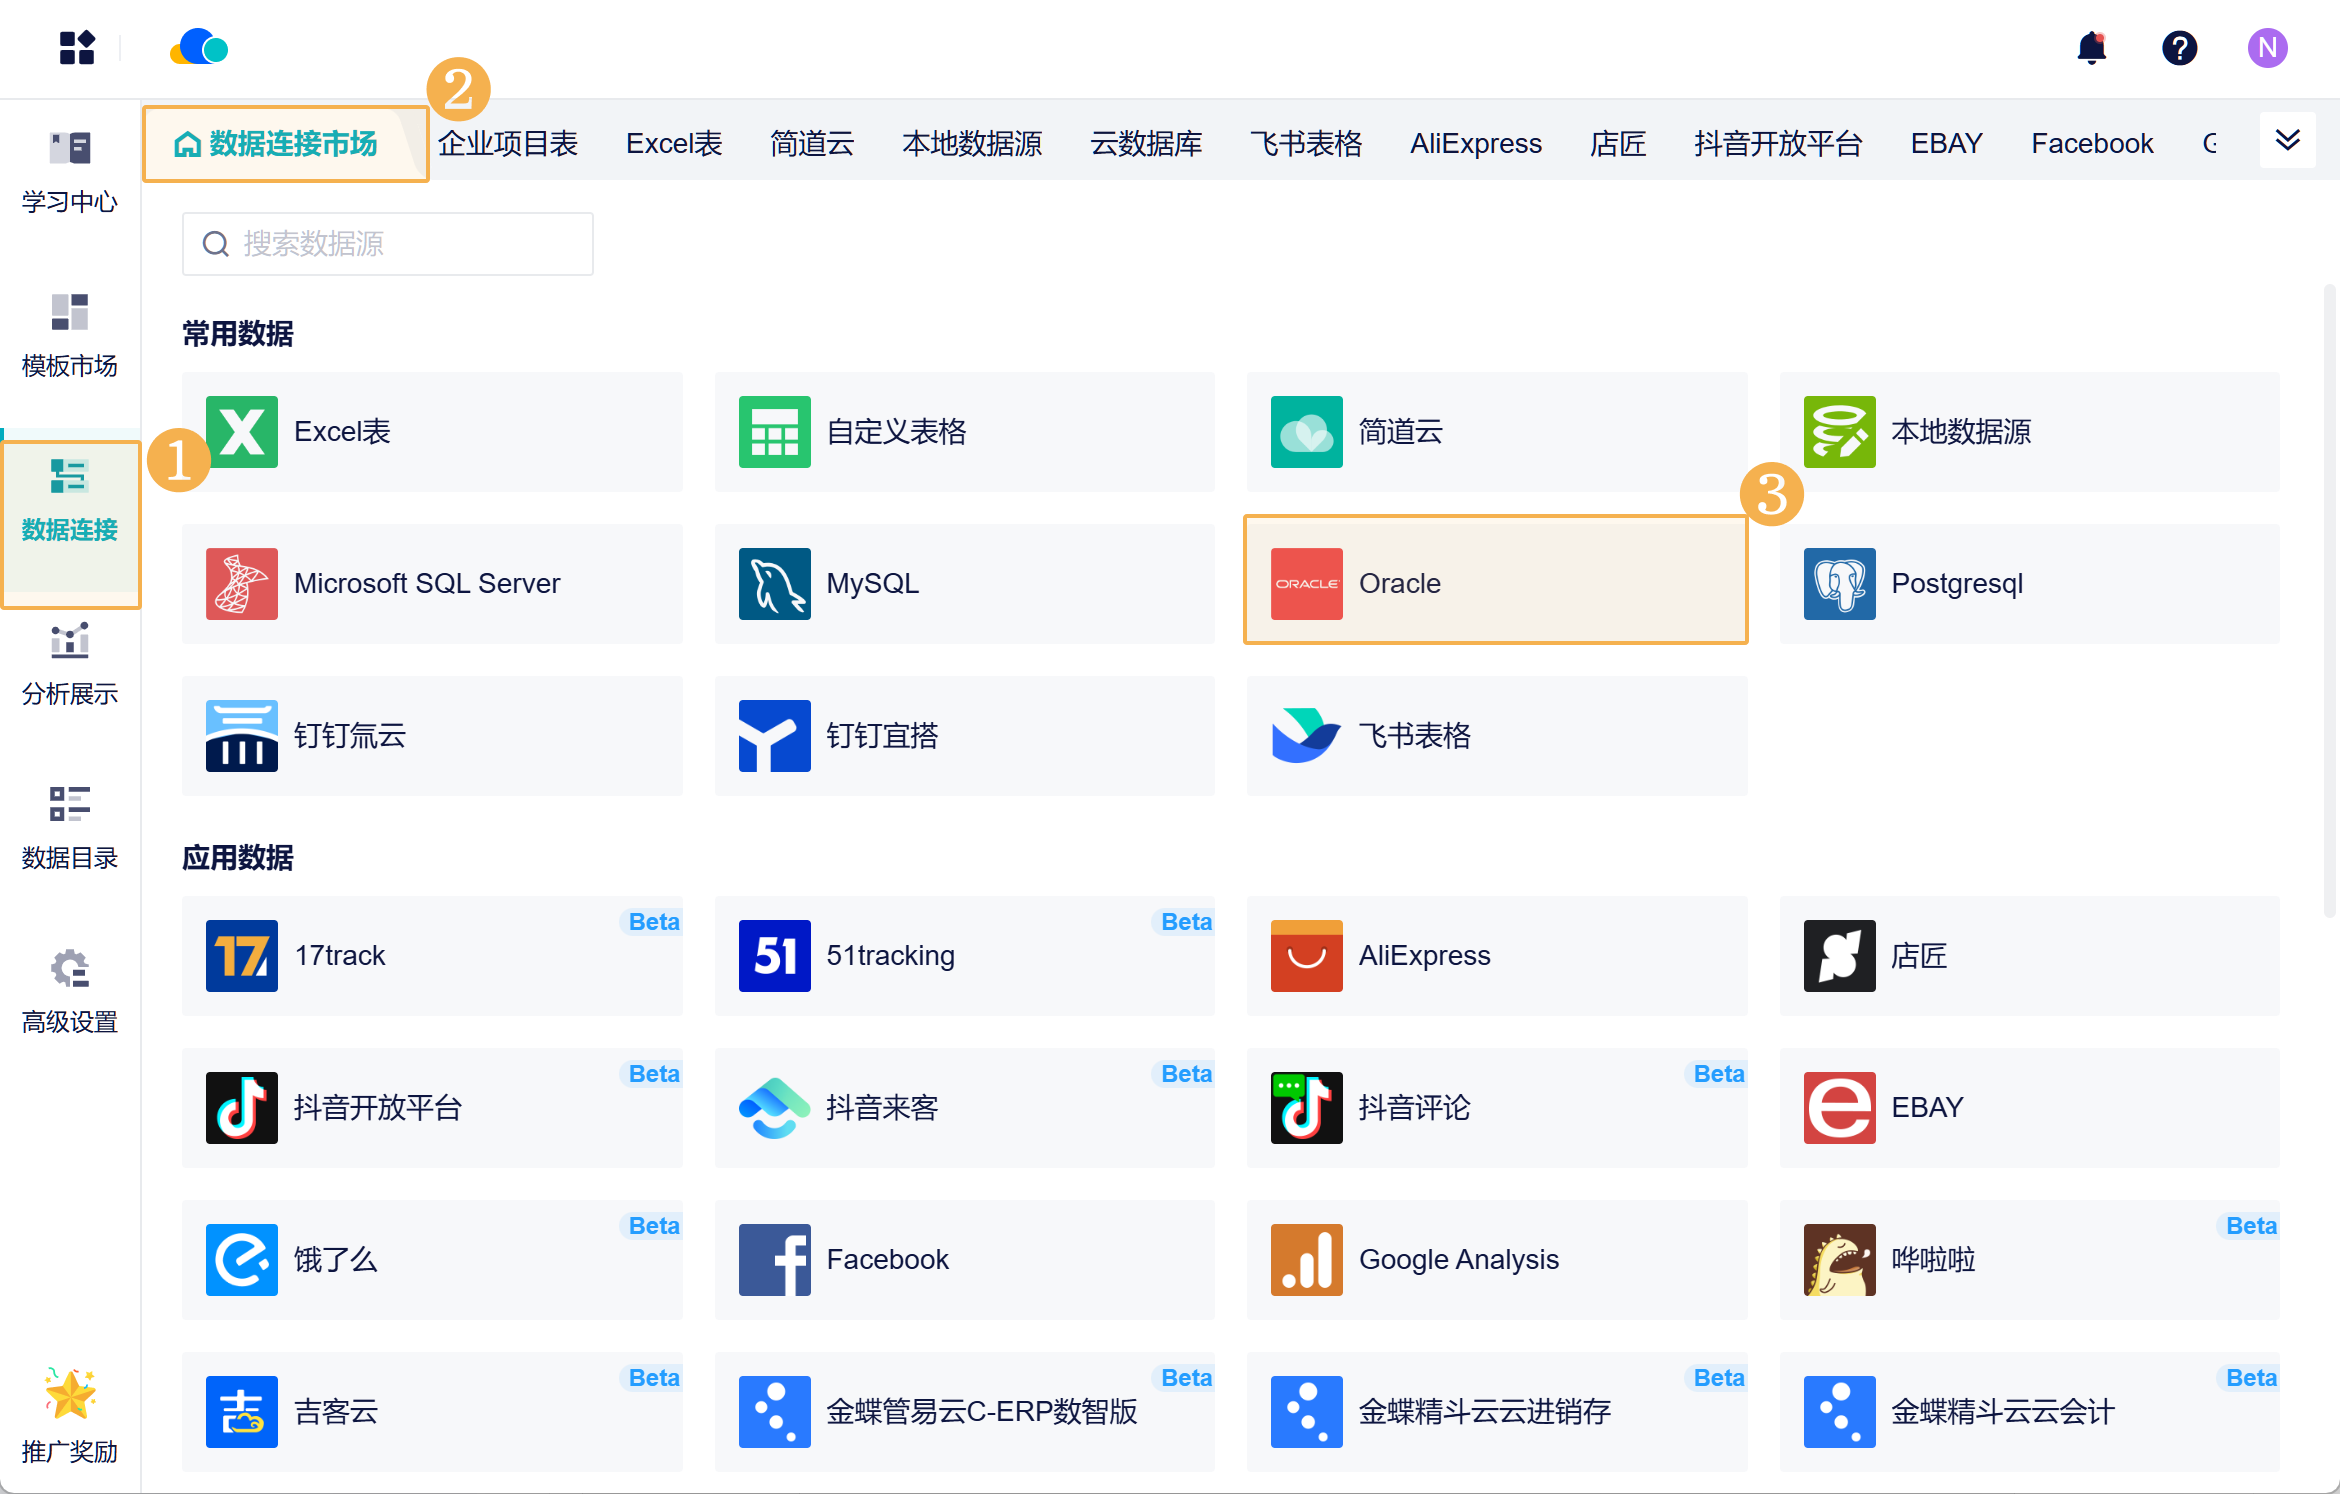Select the 抖音评论 card icon

click(x=1307, y=1108)
